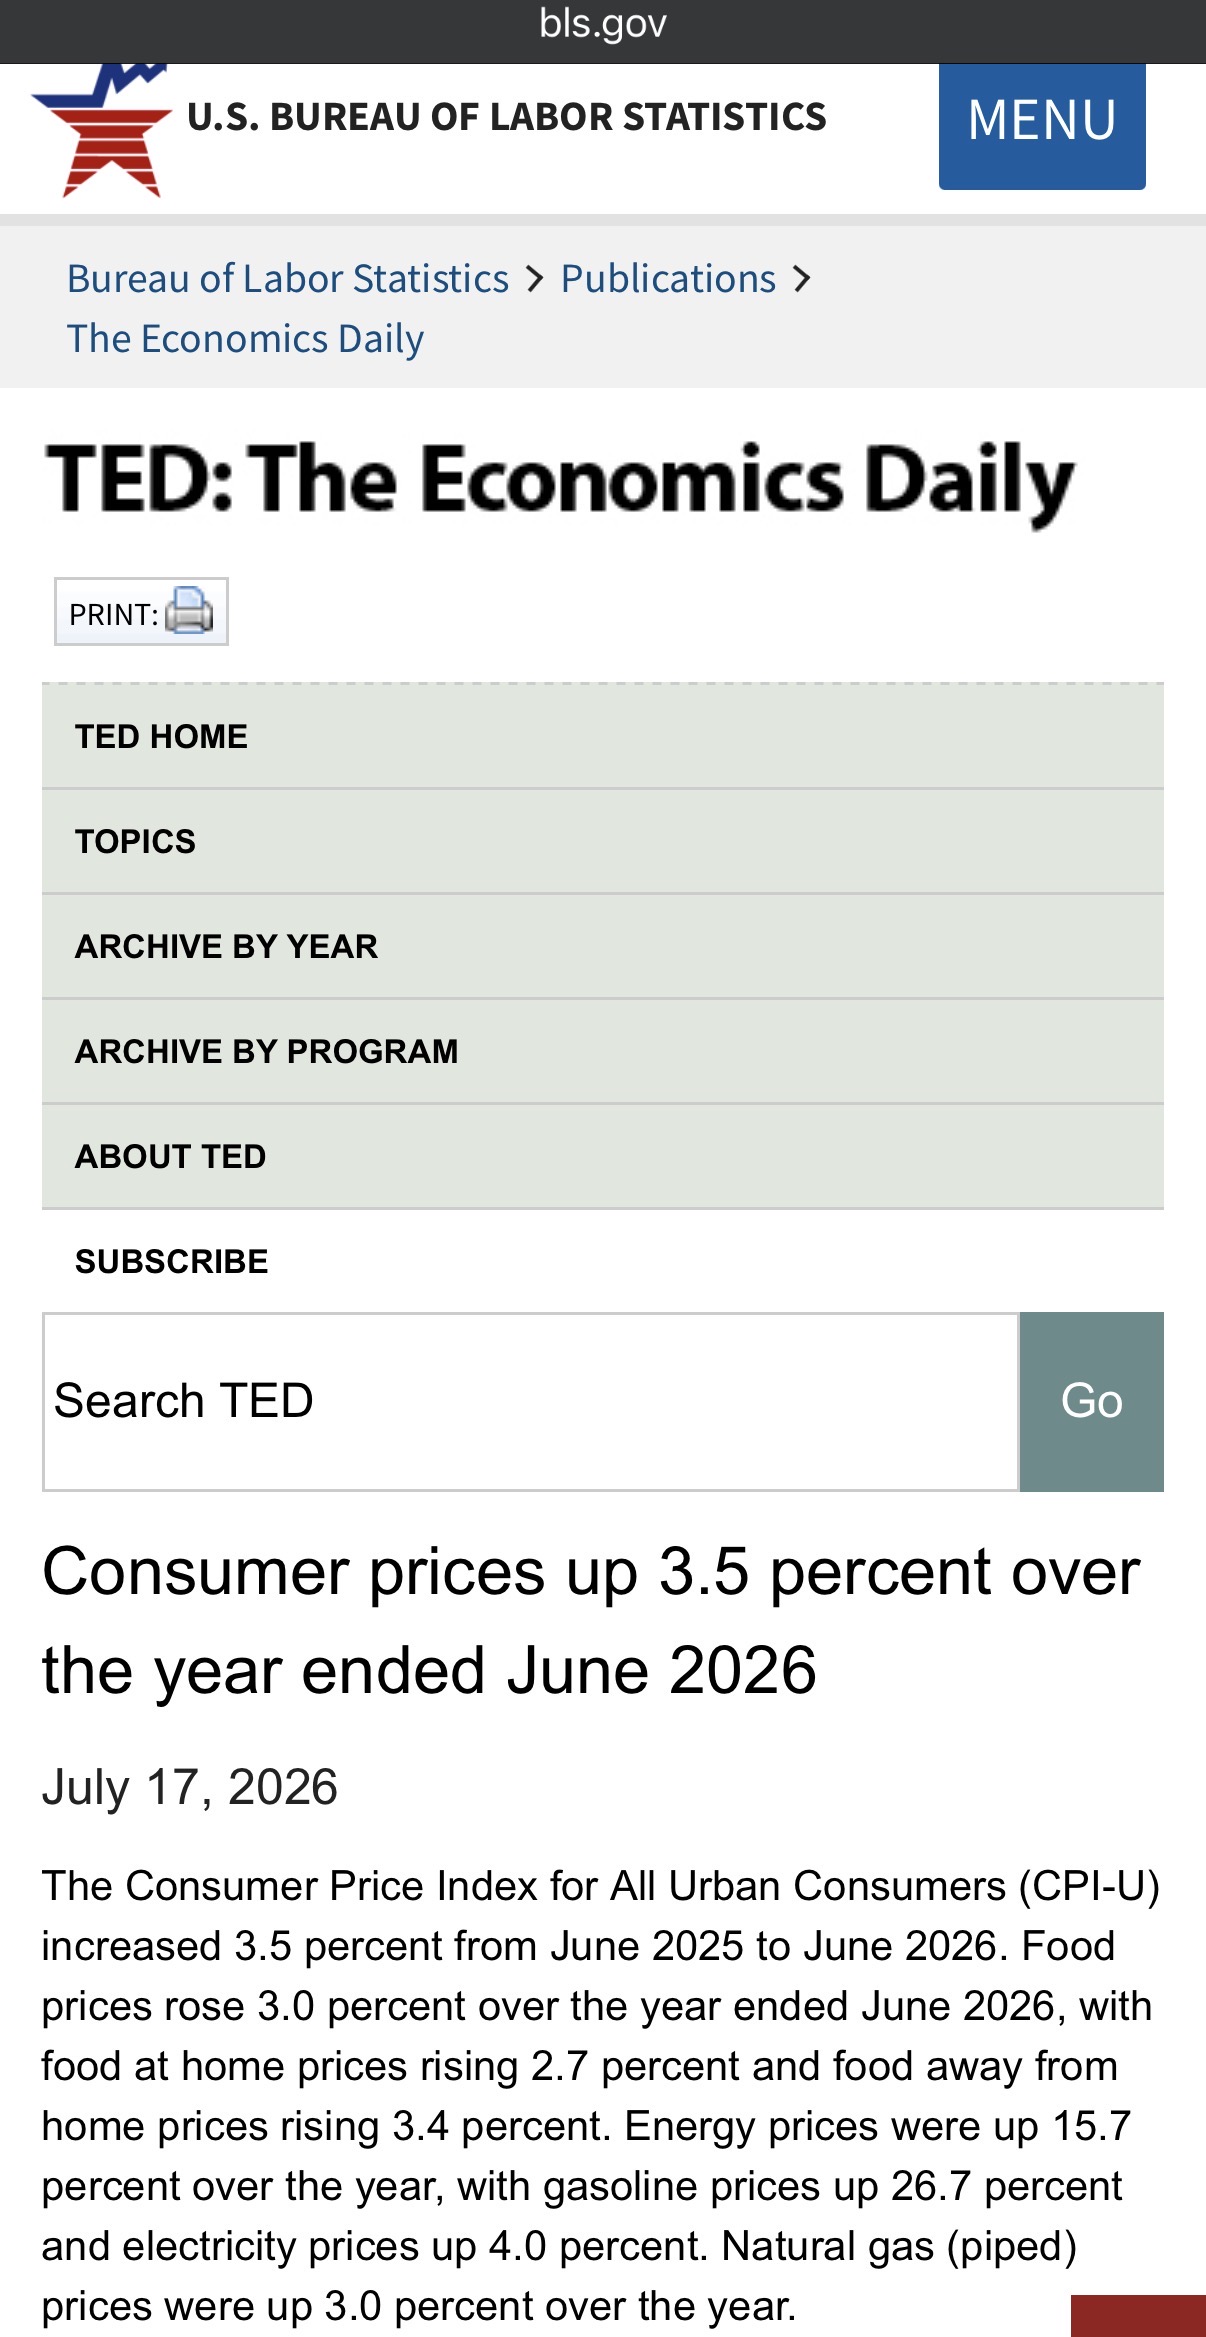Open the Bureau of Labor Statistics breadcrumb

[288, 278]
